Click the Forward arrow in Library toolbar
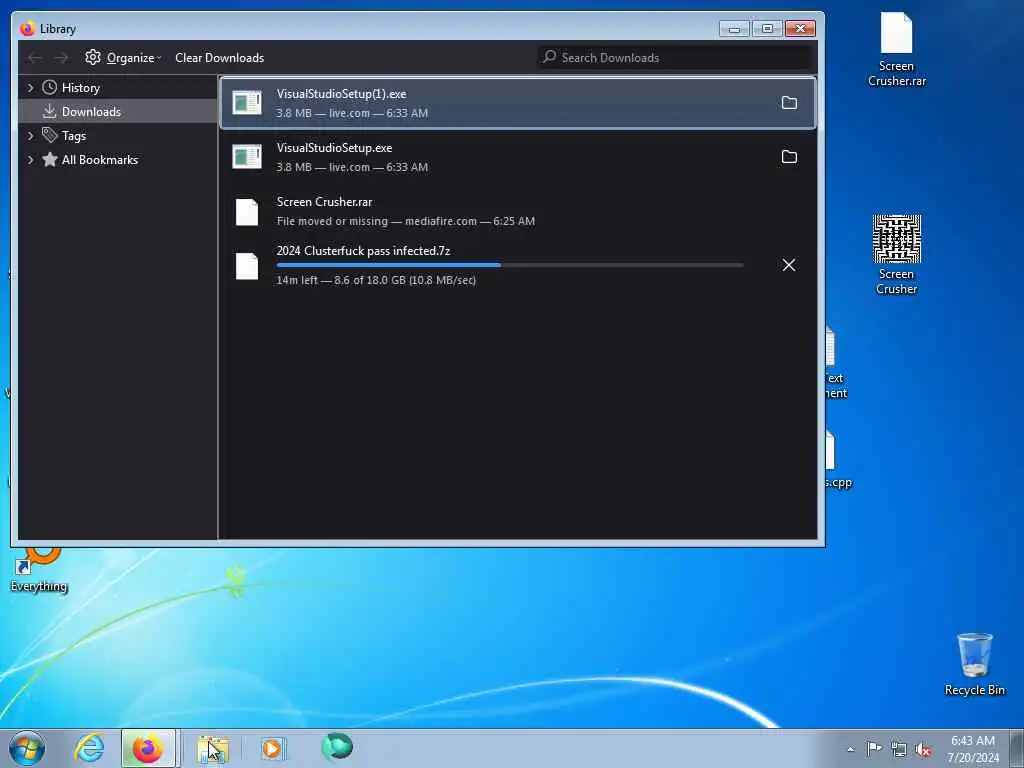The width and height of the screenshot is (1024, 768). click(x=61, y=58)
